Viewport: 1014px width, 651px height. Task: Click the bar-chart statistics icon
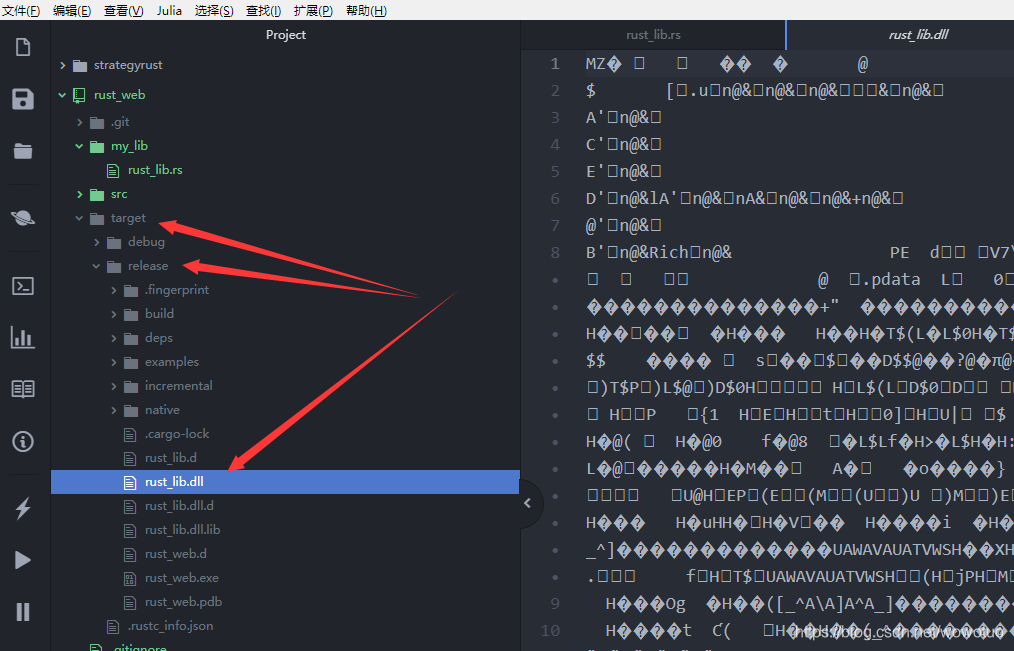click(22, 338)
